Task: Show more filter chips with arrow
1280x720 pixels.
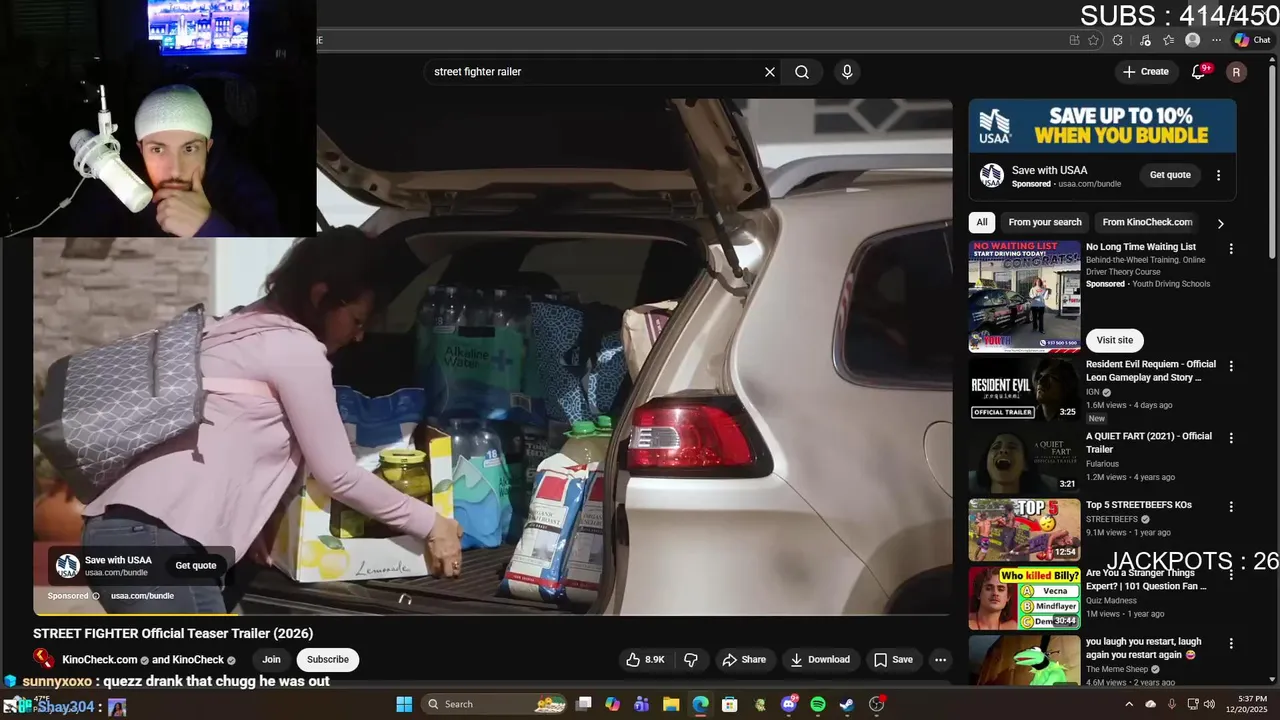Action: point(1220,223)
